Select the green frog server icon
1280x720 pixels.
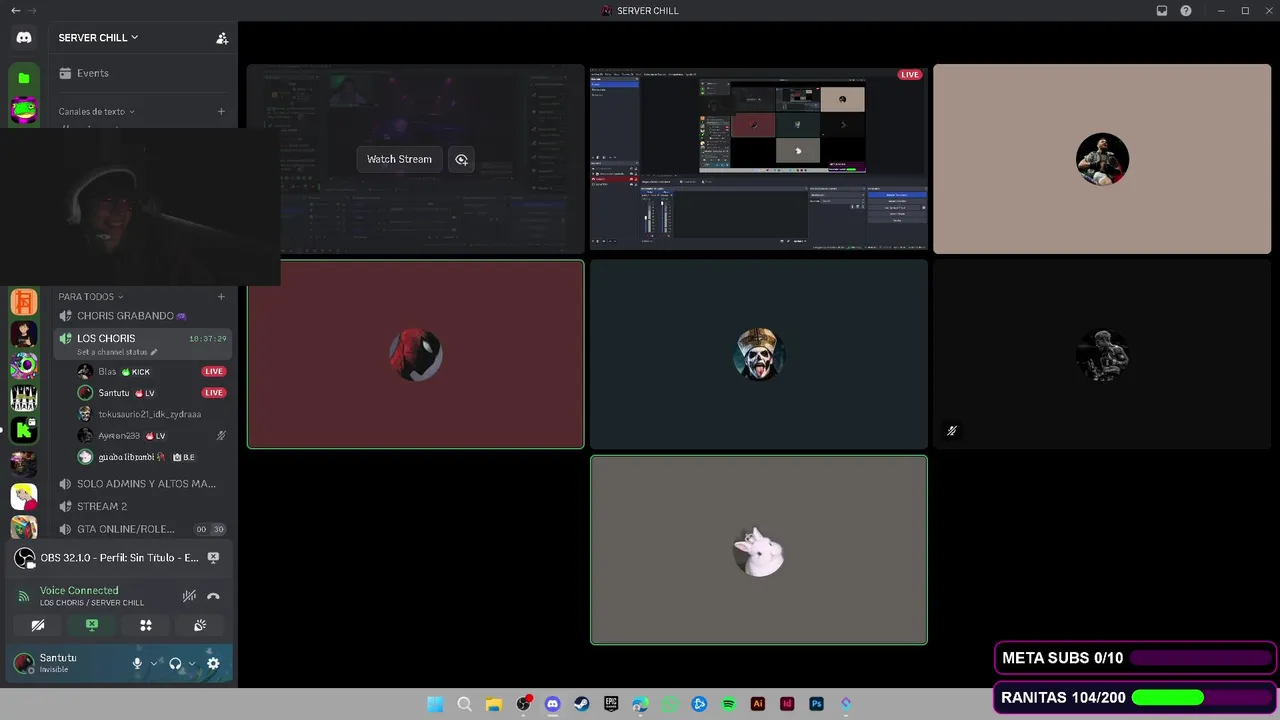click(24, 110)
